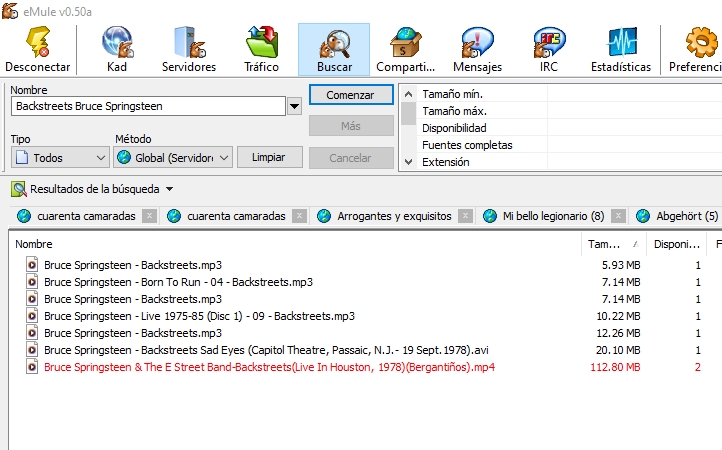Open the Mensajes page
The width and height of the screenshot is (722, 450).
477,49
